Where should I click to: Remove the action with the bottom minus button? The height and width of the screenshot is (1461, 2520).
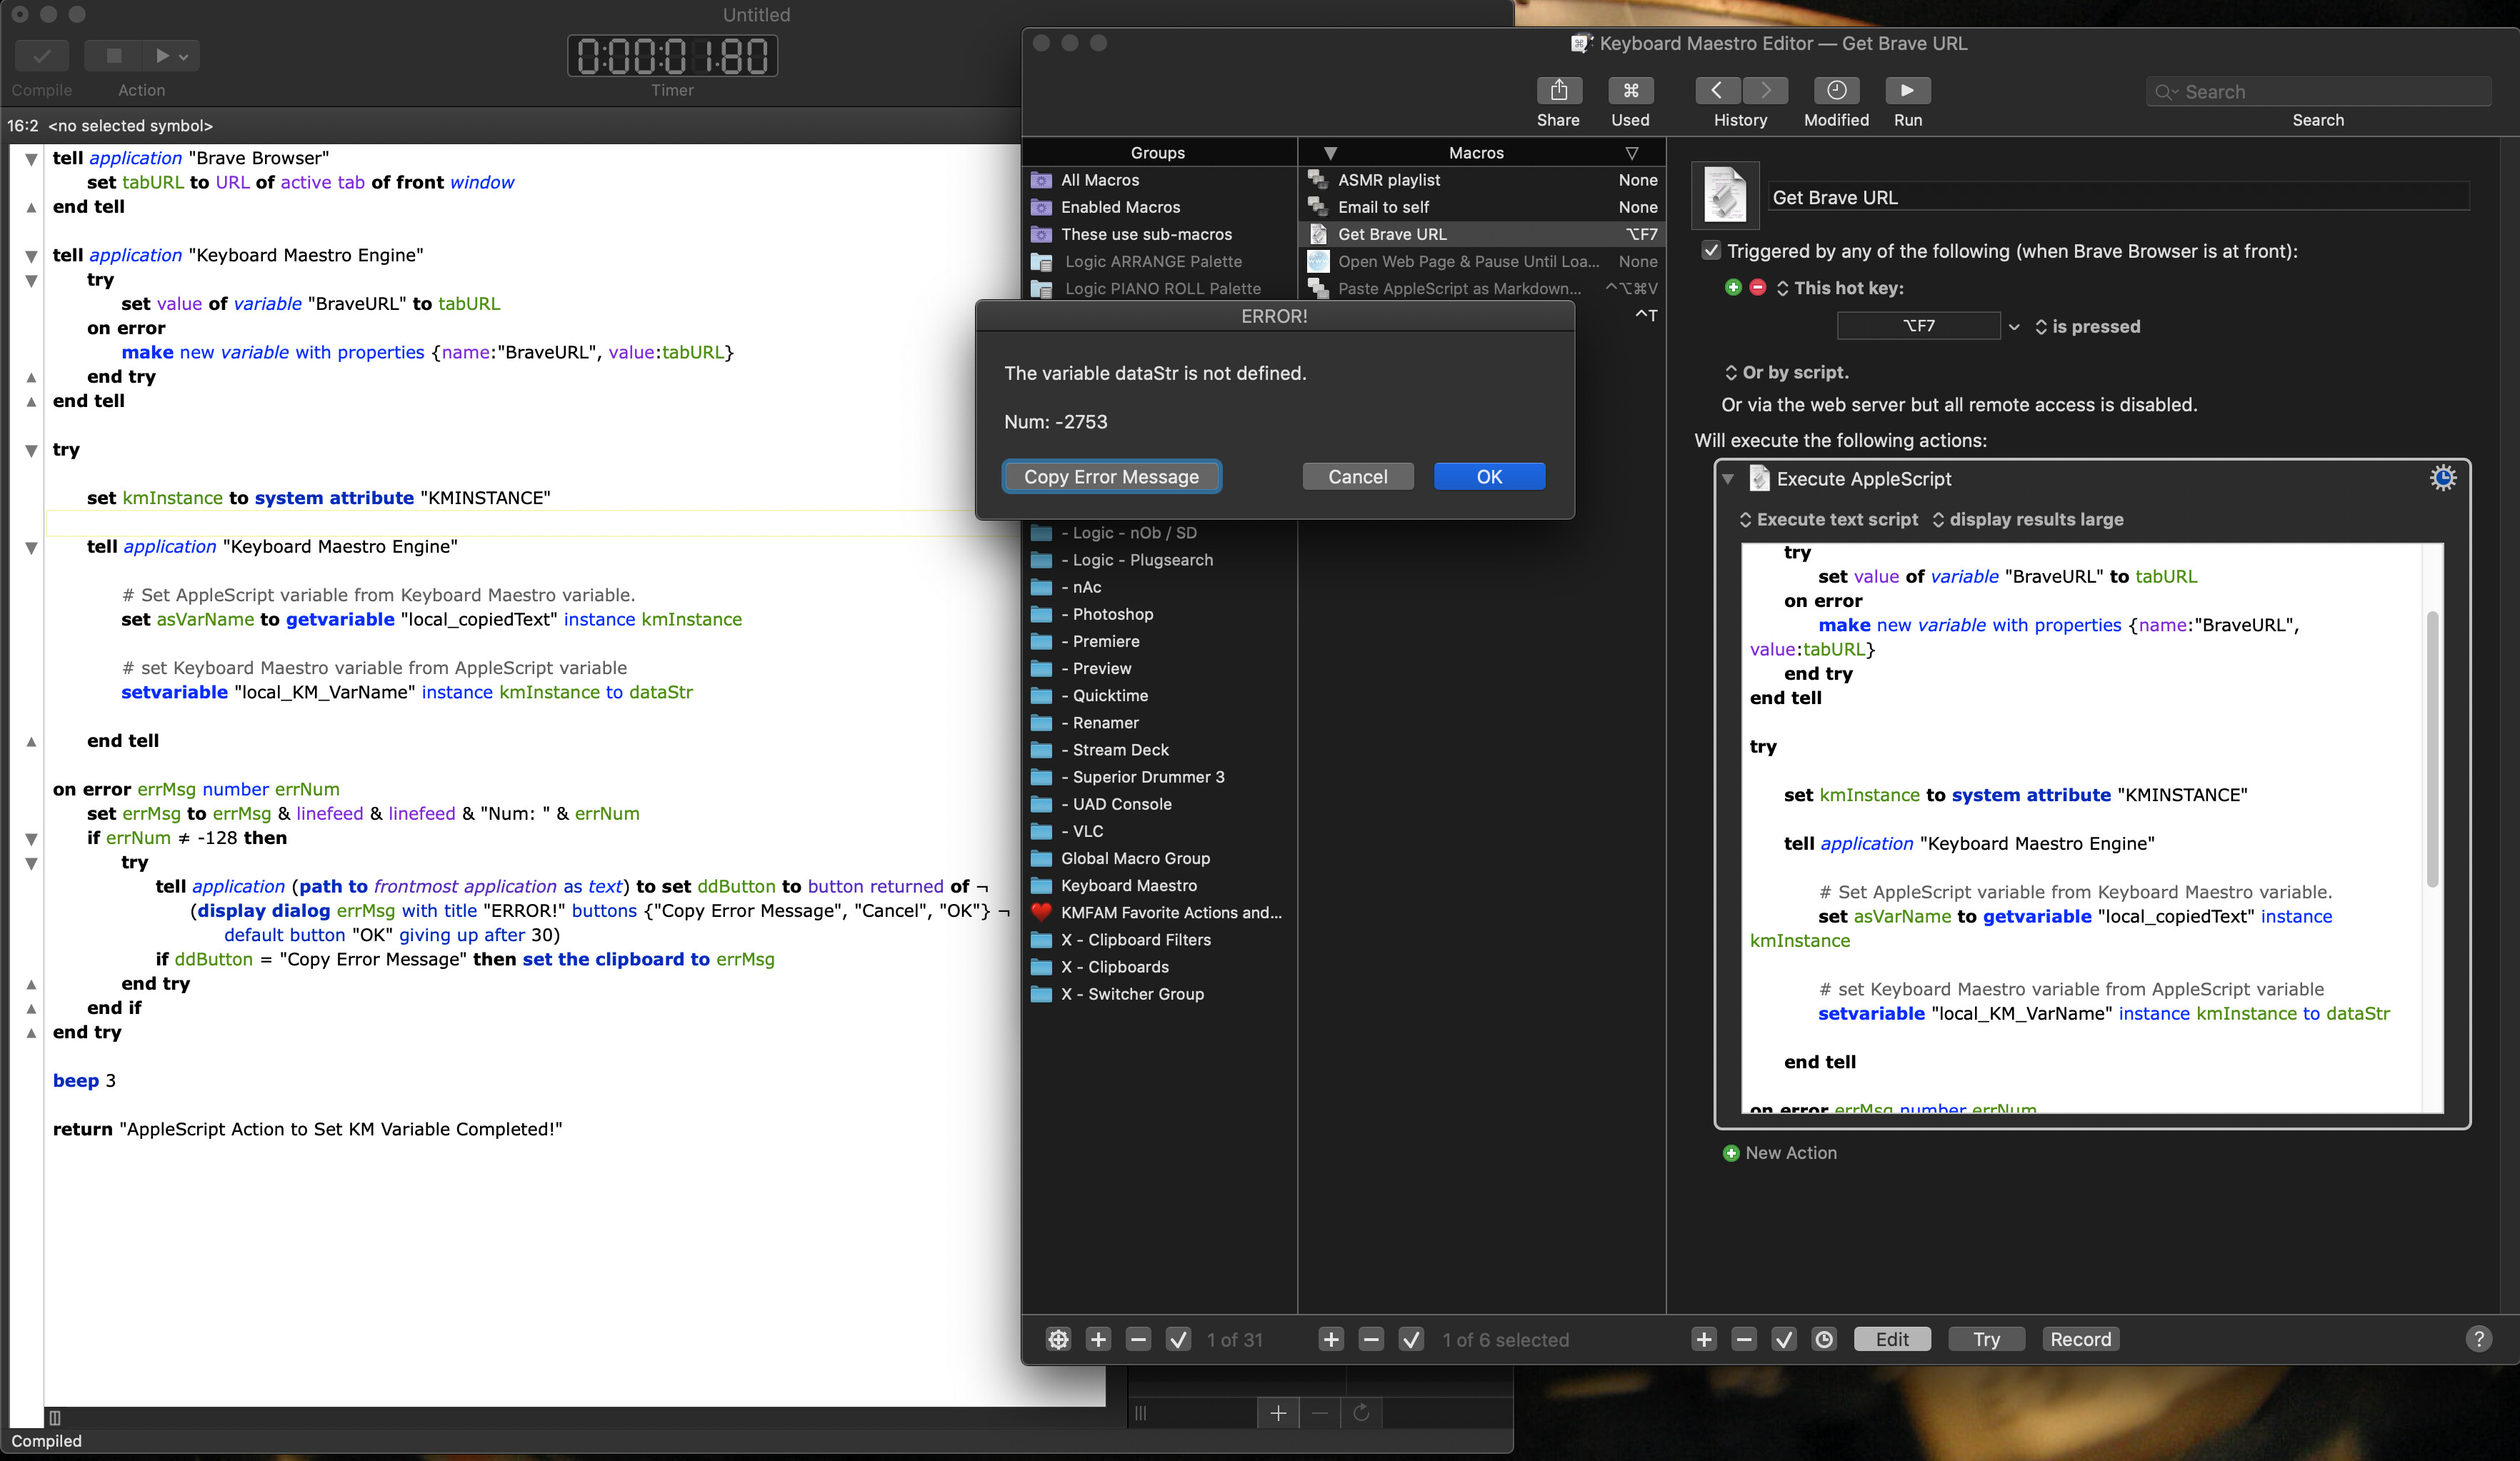tap(1744, 1339)
